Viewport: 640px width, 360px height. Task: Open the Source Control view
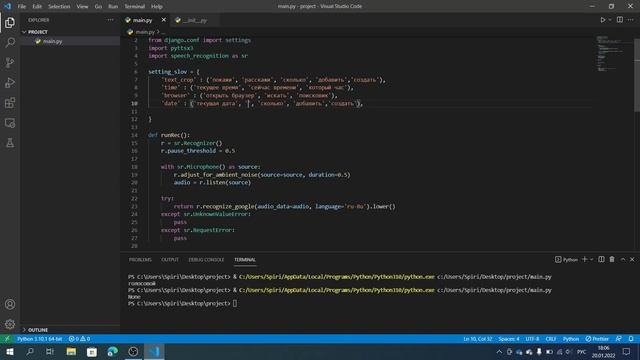[x=10, y=62]
